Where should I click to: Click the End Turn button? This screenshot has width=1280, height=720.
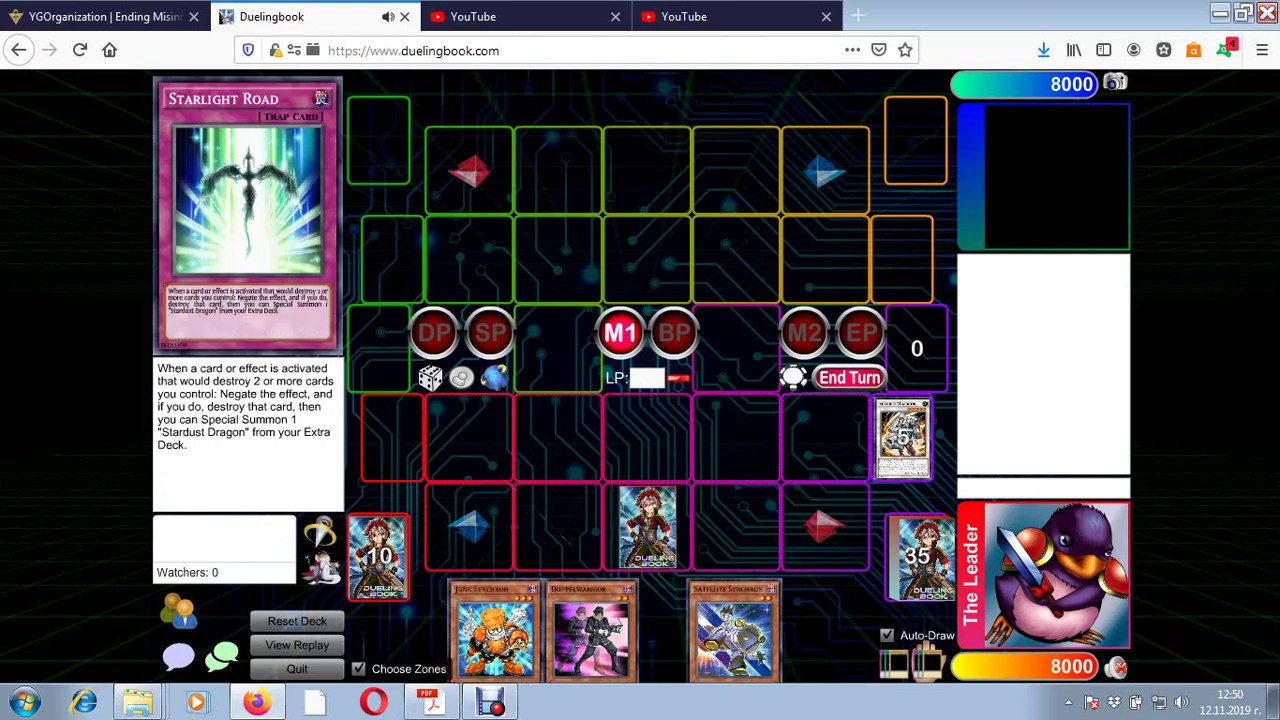coord(849,378)
